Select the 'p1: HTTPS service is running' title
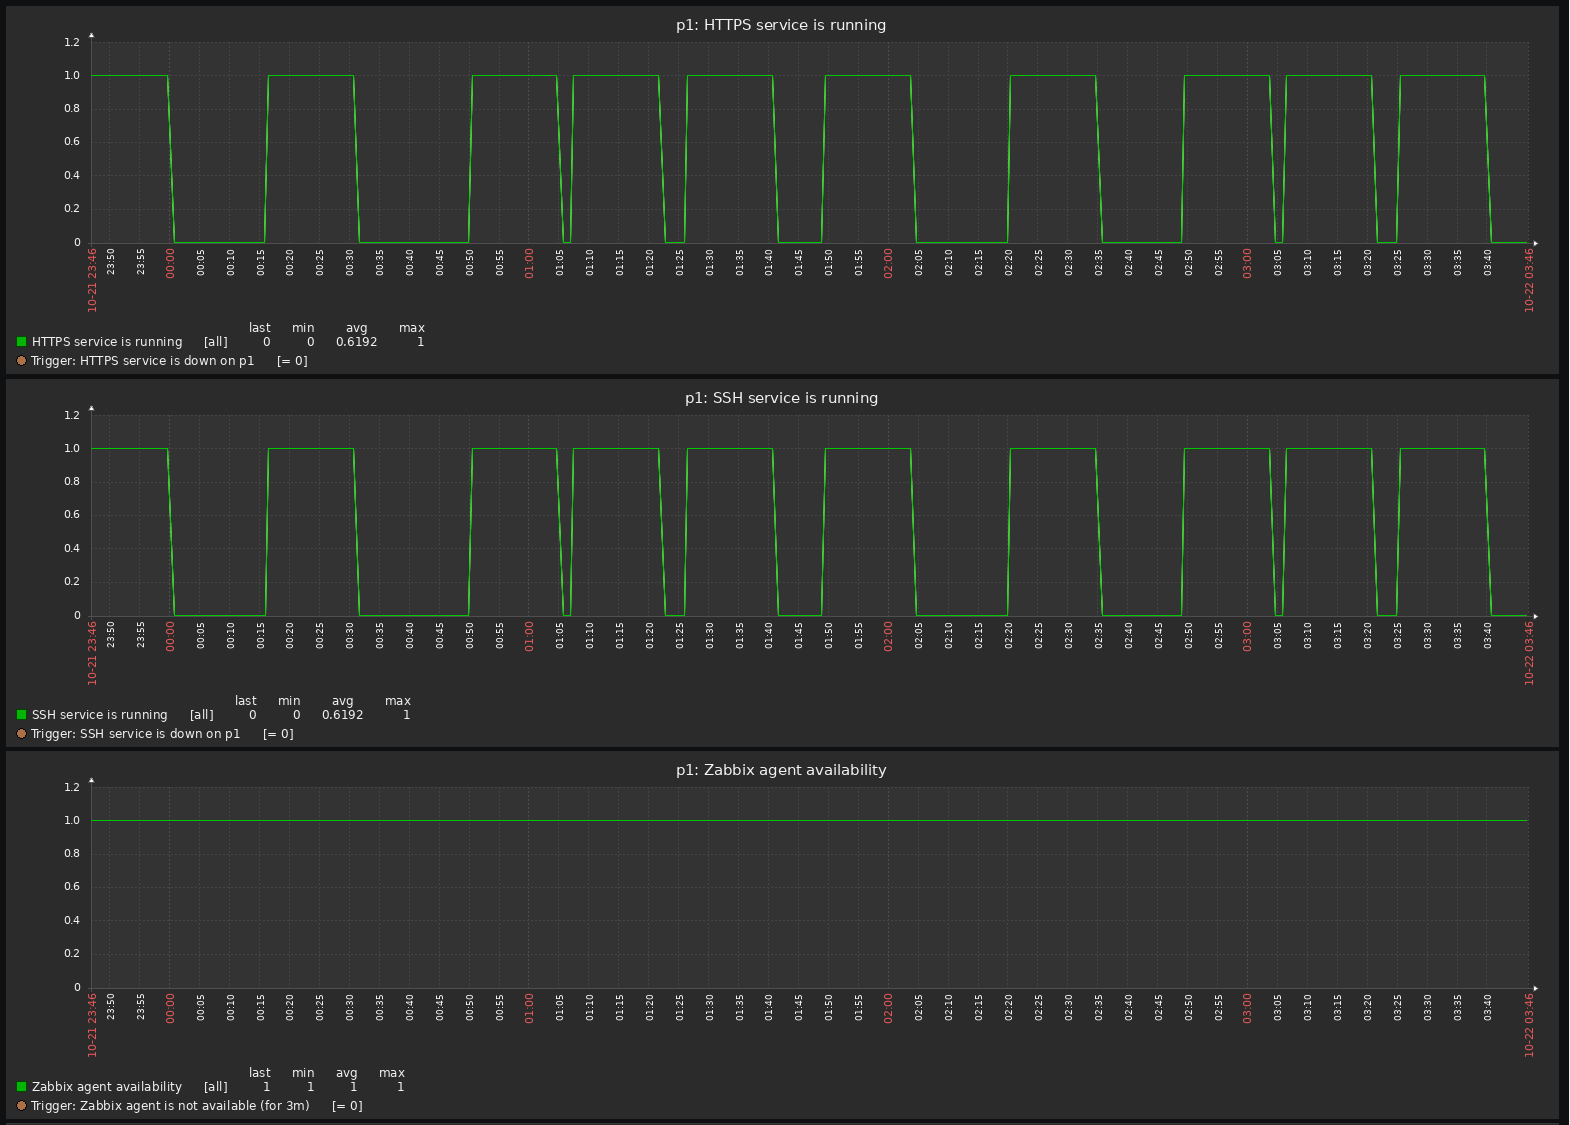Screen dimensions: 1570x1125 point(781,25)
